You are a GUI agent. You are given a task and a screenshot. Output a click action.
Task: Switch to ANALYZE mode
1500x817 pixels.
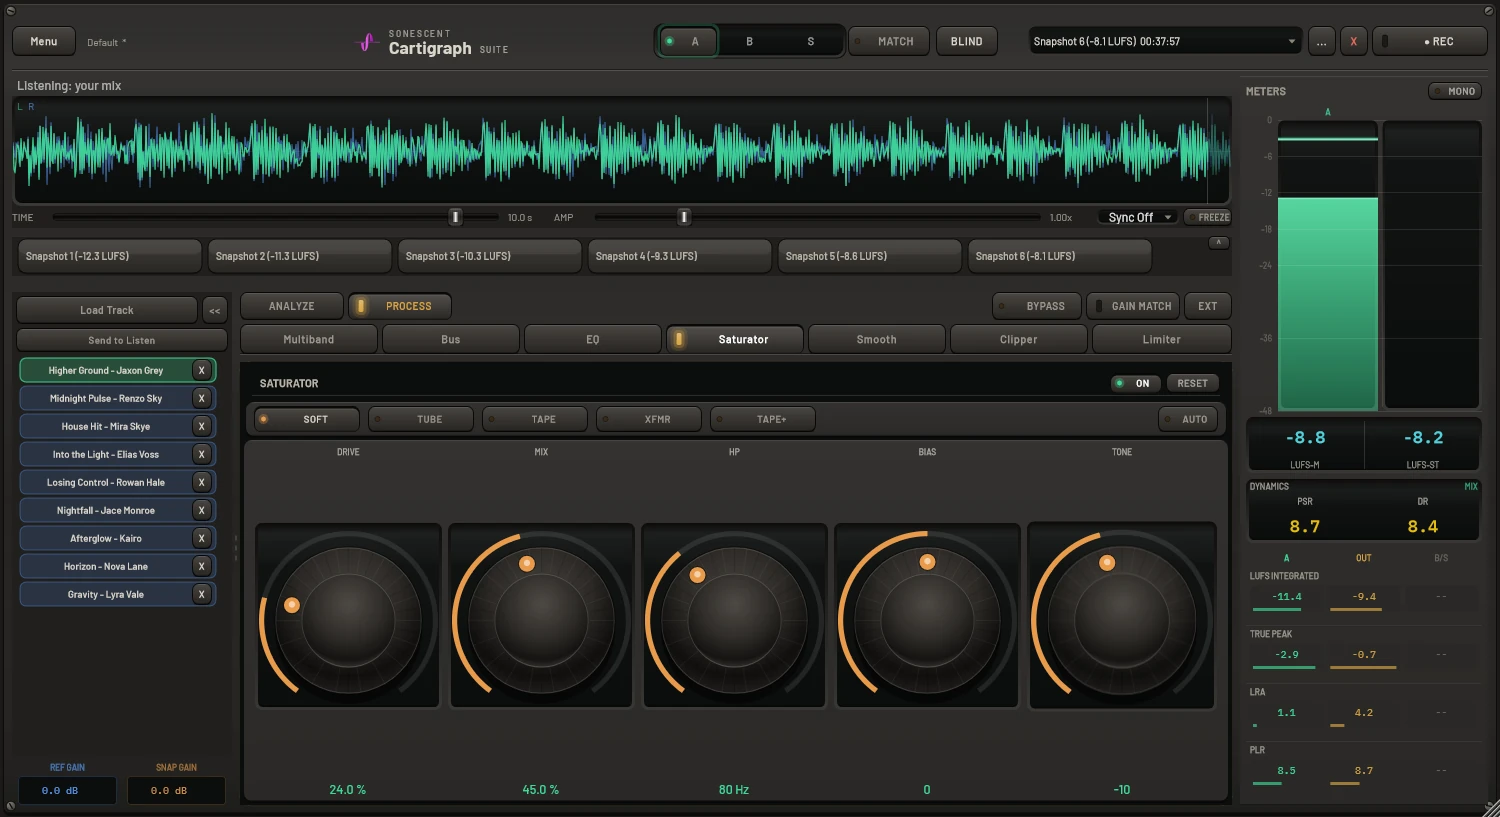(x=292, y=306)
